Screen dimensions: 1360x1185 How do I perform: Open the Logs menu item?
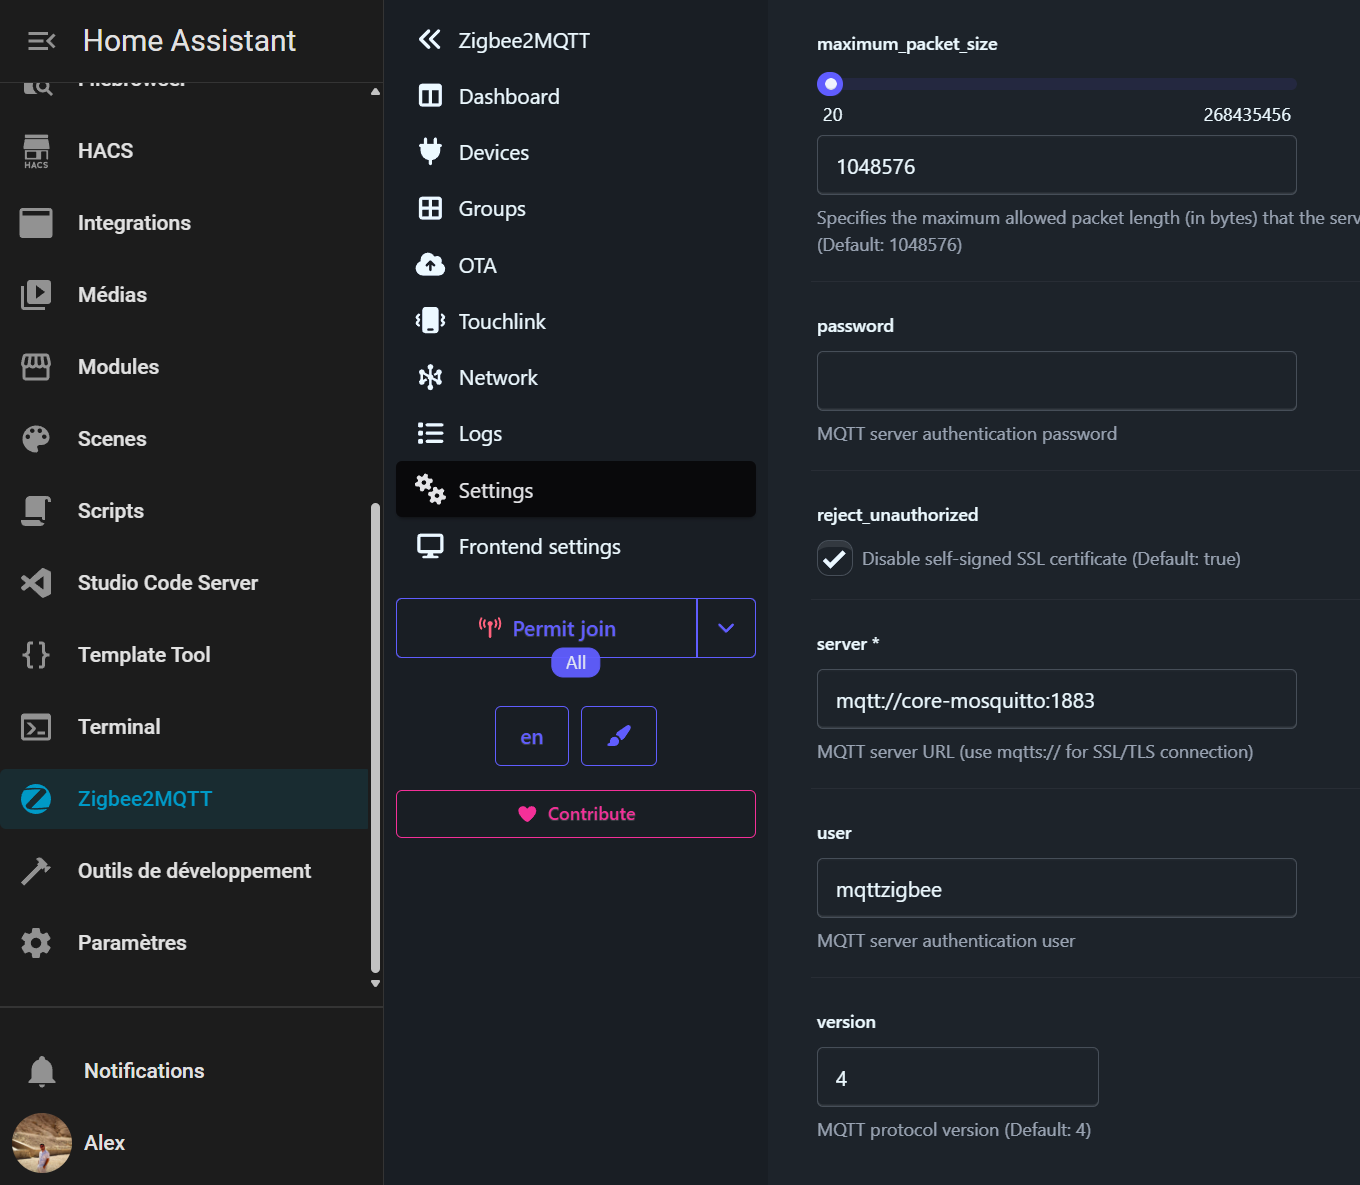pyautogui.click(x=480, y=434)
